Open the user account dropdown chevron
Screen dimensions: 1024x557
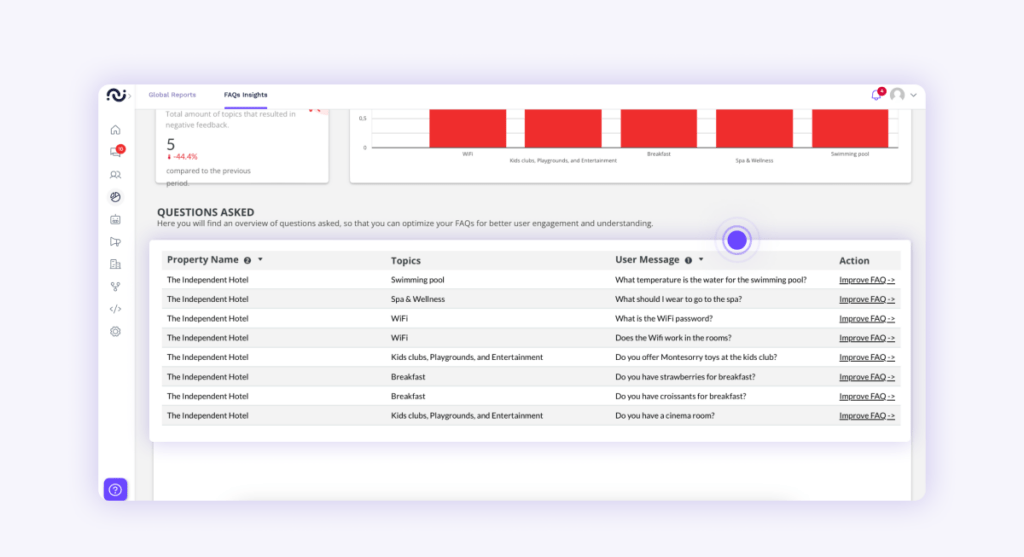913,95
